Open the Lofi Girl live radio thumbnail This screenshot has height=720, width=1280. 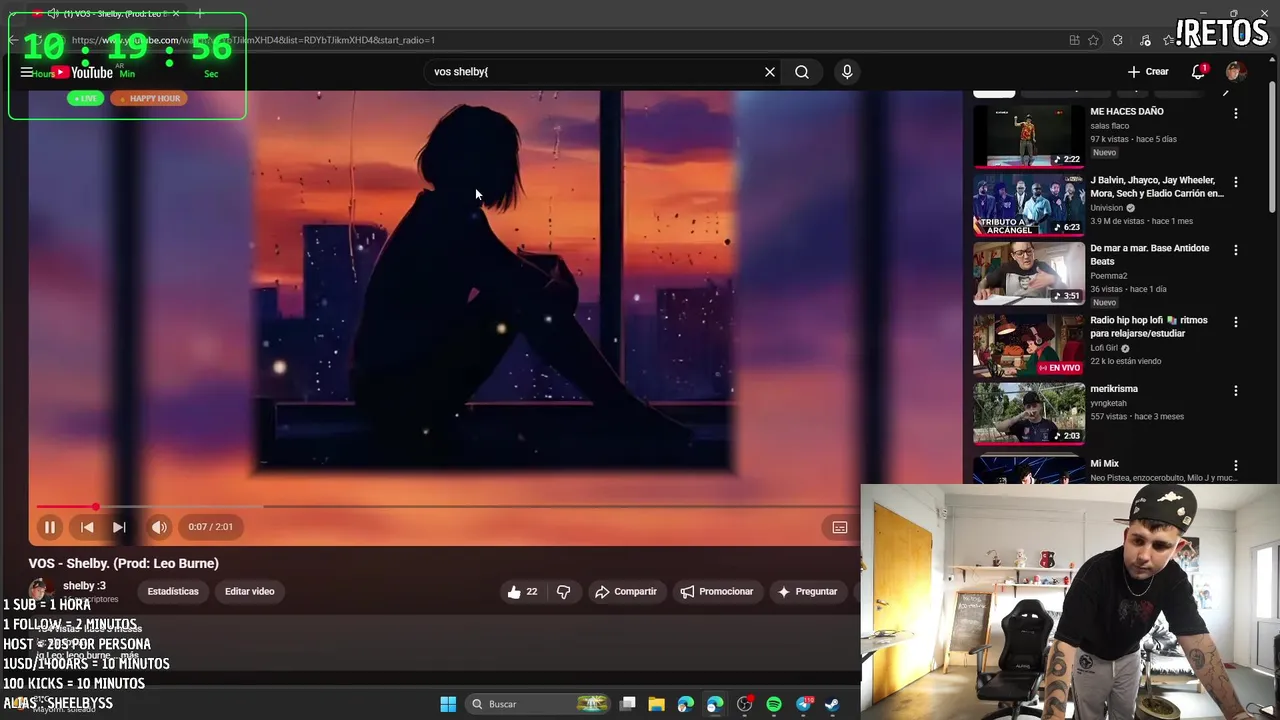click(1028, 345)
